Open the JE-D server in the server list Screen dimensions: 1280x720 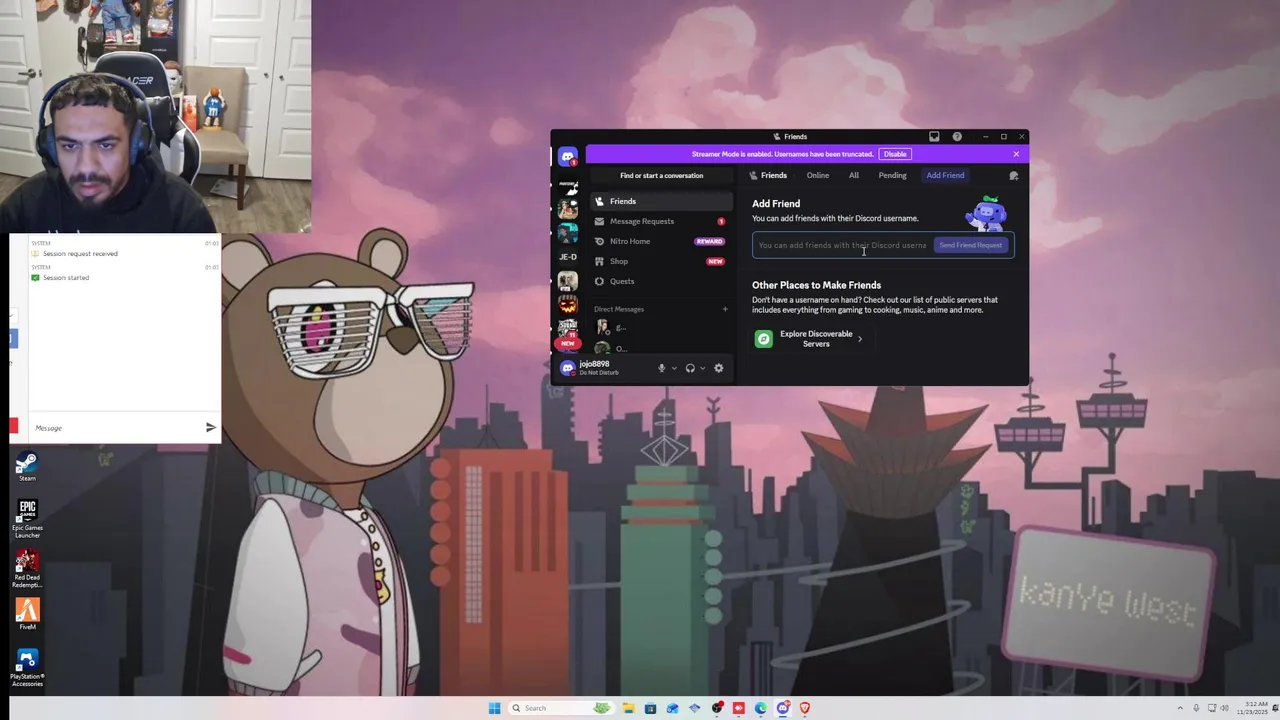[x=568, y=257]
